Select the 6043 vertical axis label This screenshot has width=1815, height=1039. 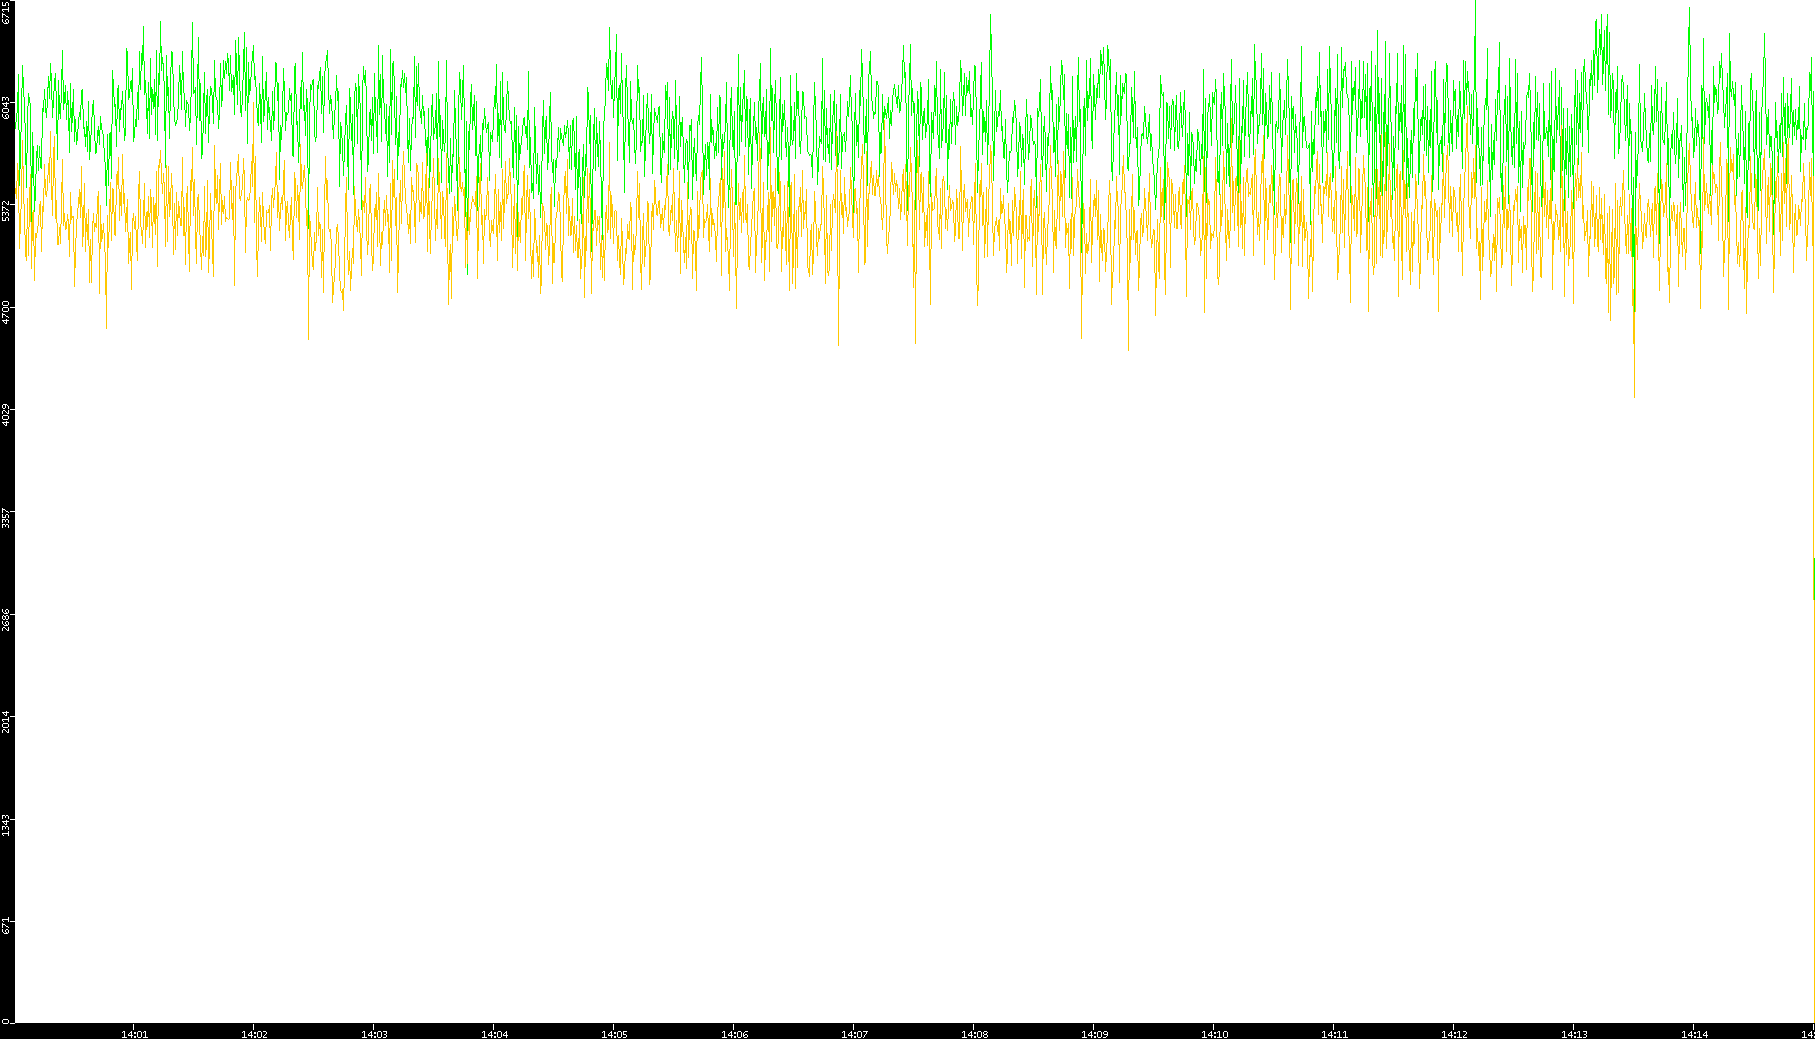(x=6, y=108)
